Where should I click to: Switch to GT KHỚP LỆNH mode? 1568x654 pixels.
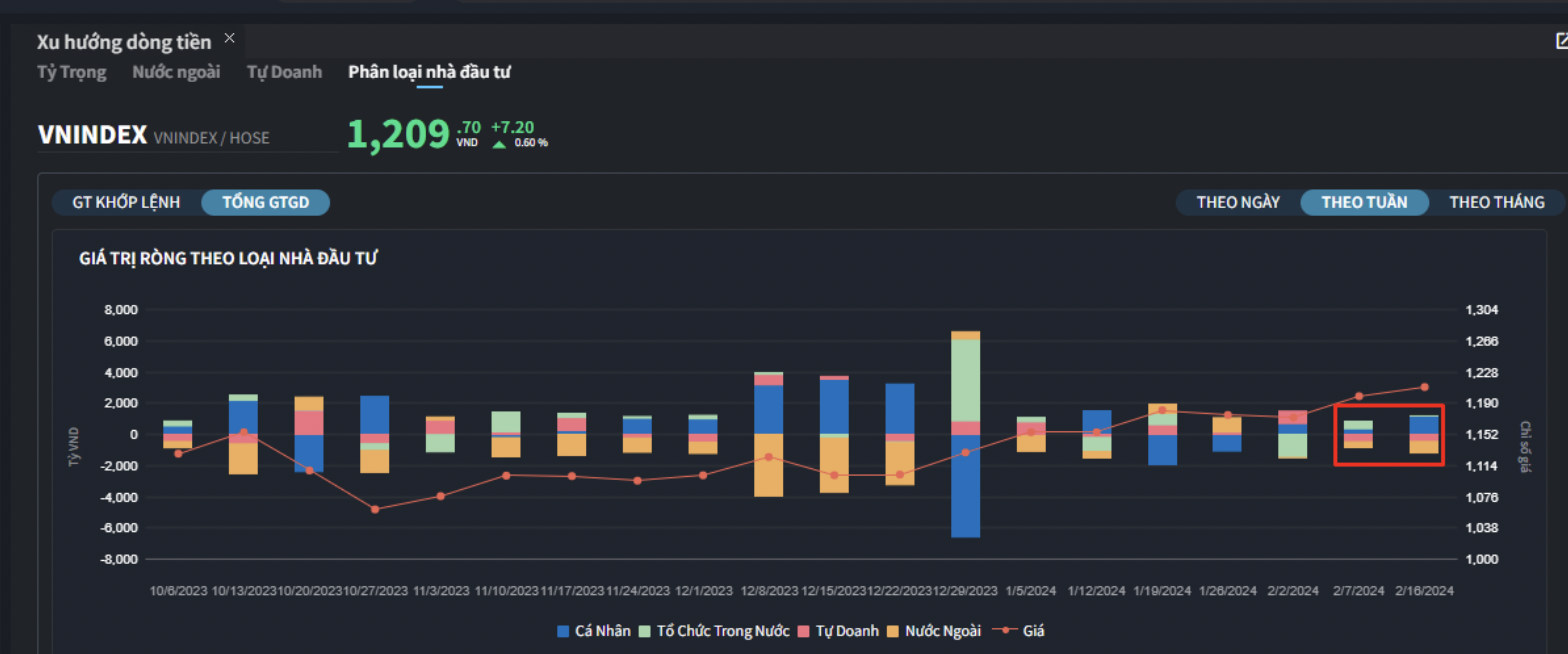point(126,202)
